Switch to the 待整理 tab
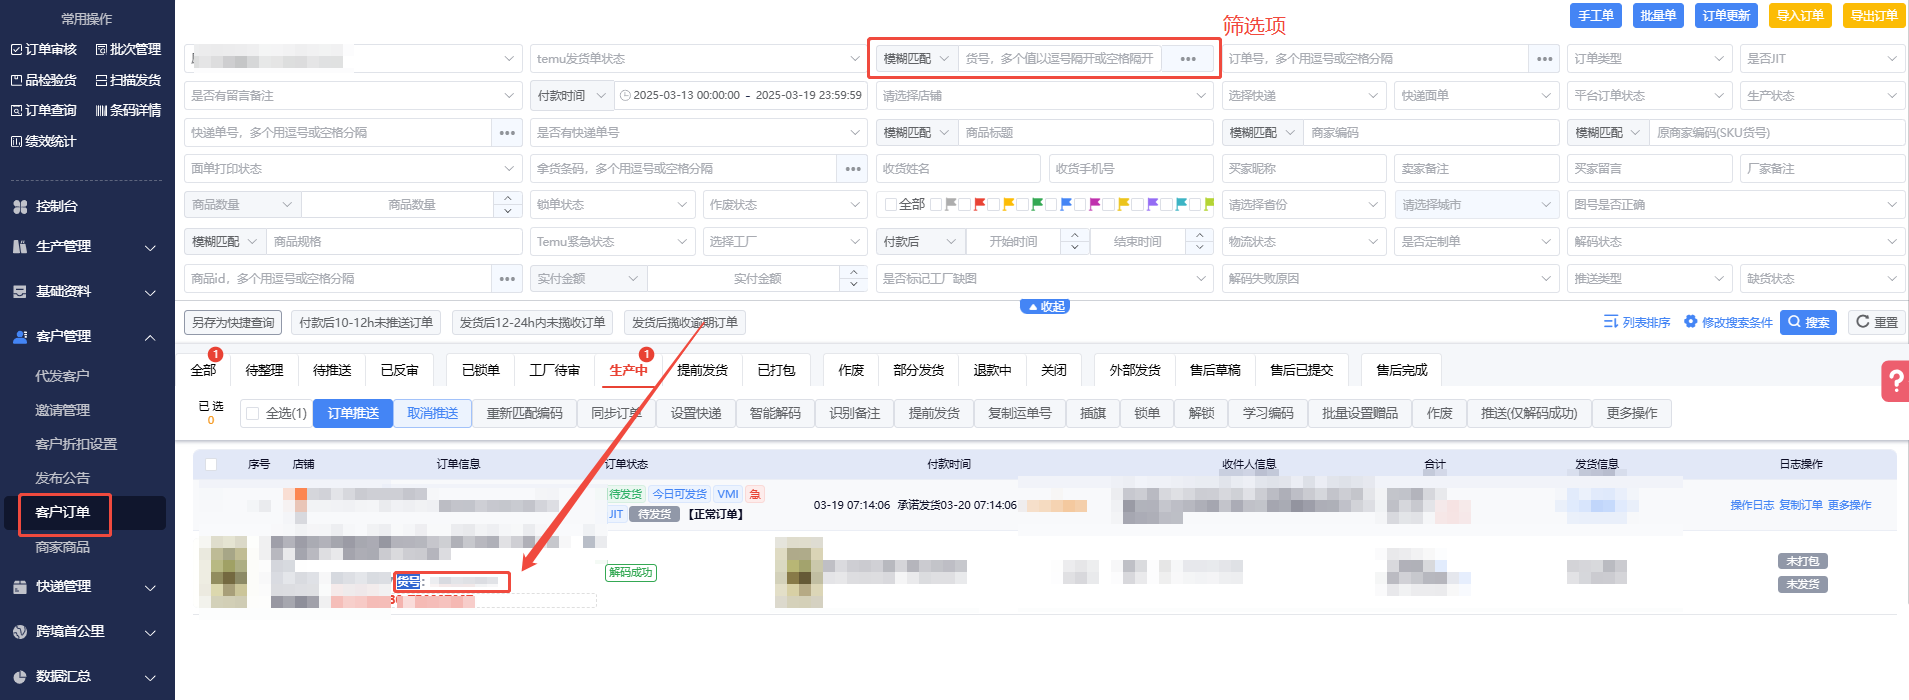The height and width of the screenshot is (700, 1909). click(264, 370)
